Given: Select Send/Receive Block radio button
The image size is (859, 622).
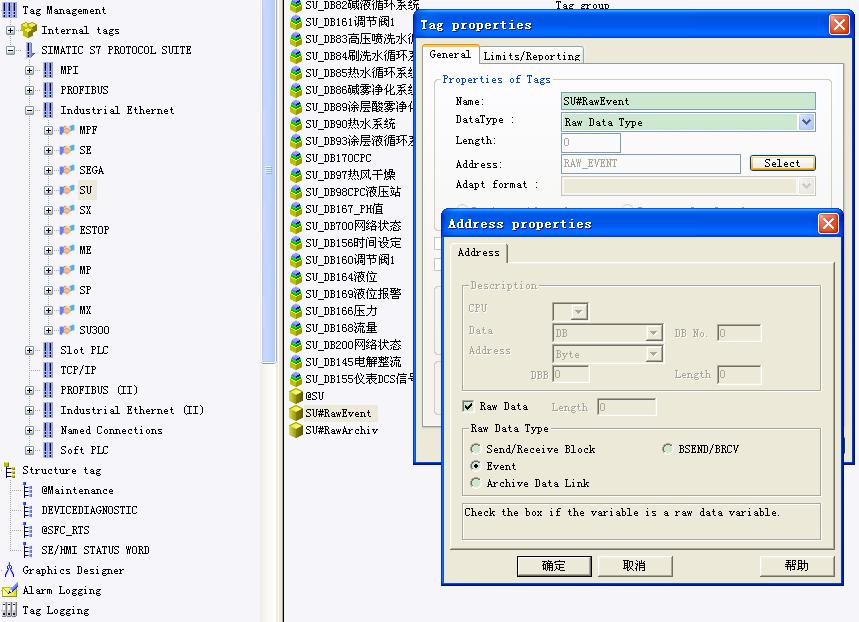Looking at the screenshot, I should (475, 449).
